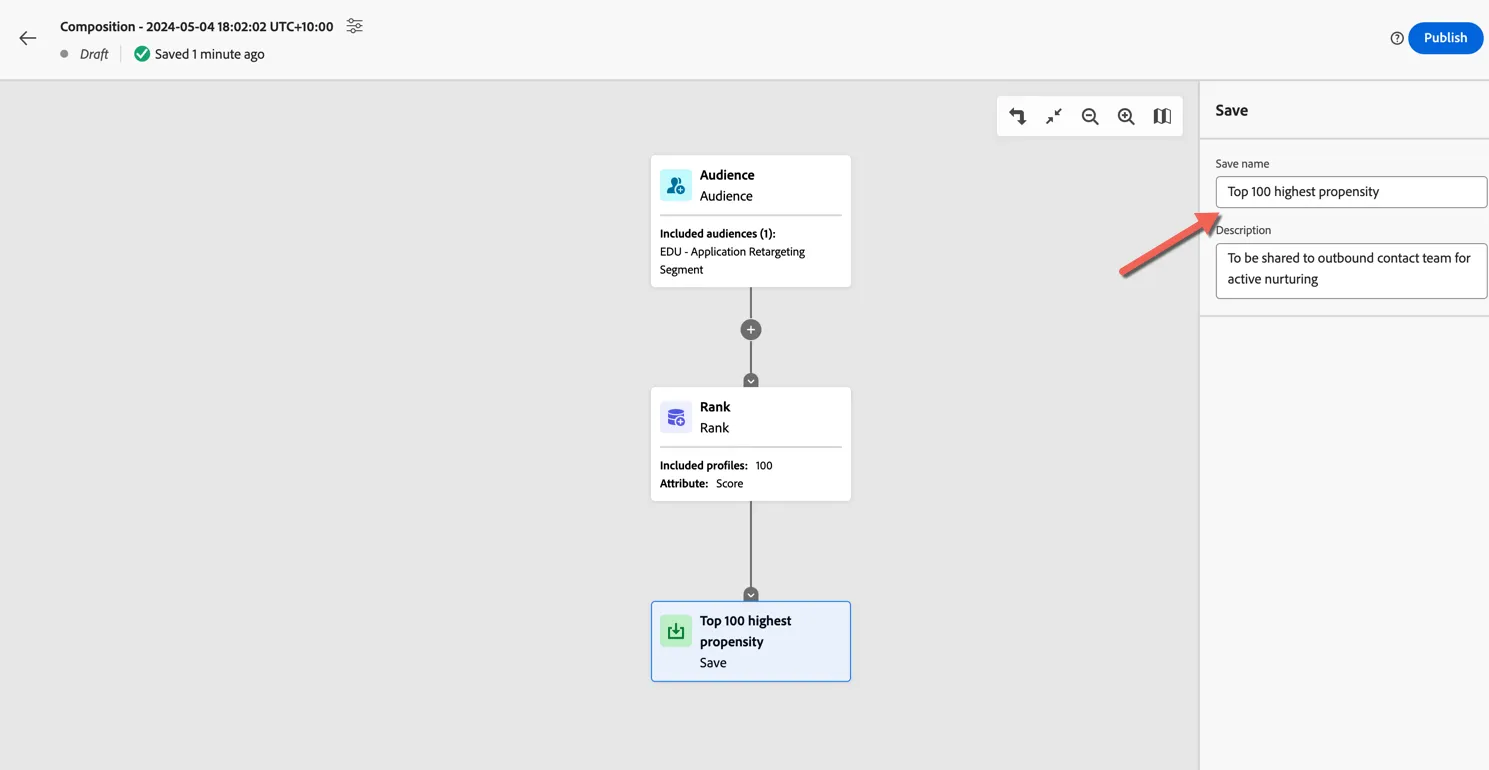The height and width of the screenshot is (770, 1489).
Task: Open the help question mark icon
Action: [1397, 38]
